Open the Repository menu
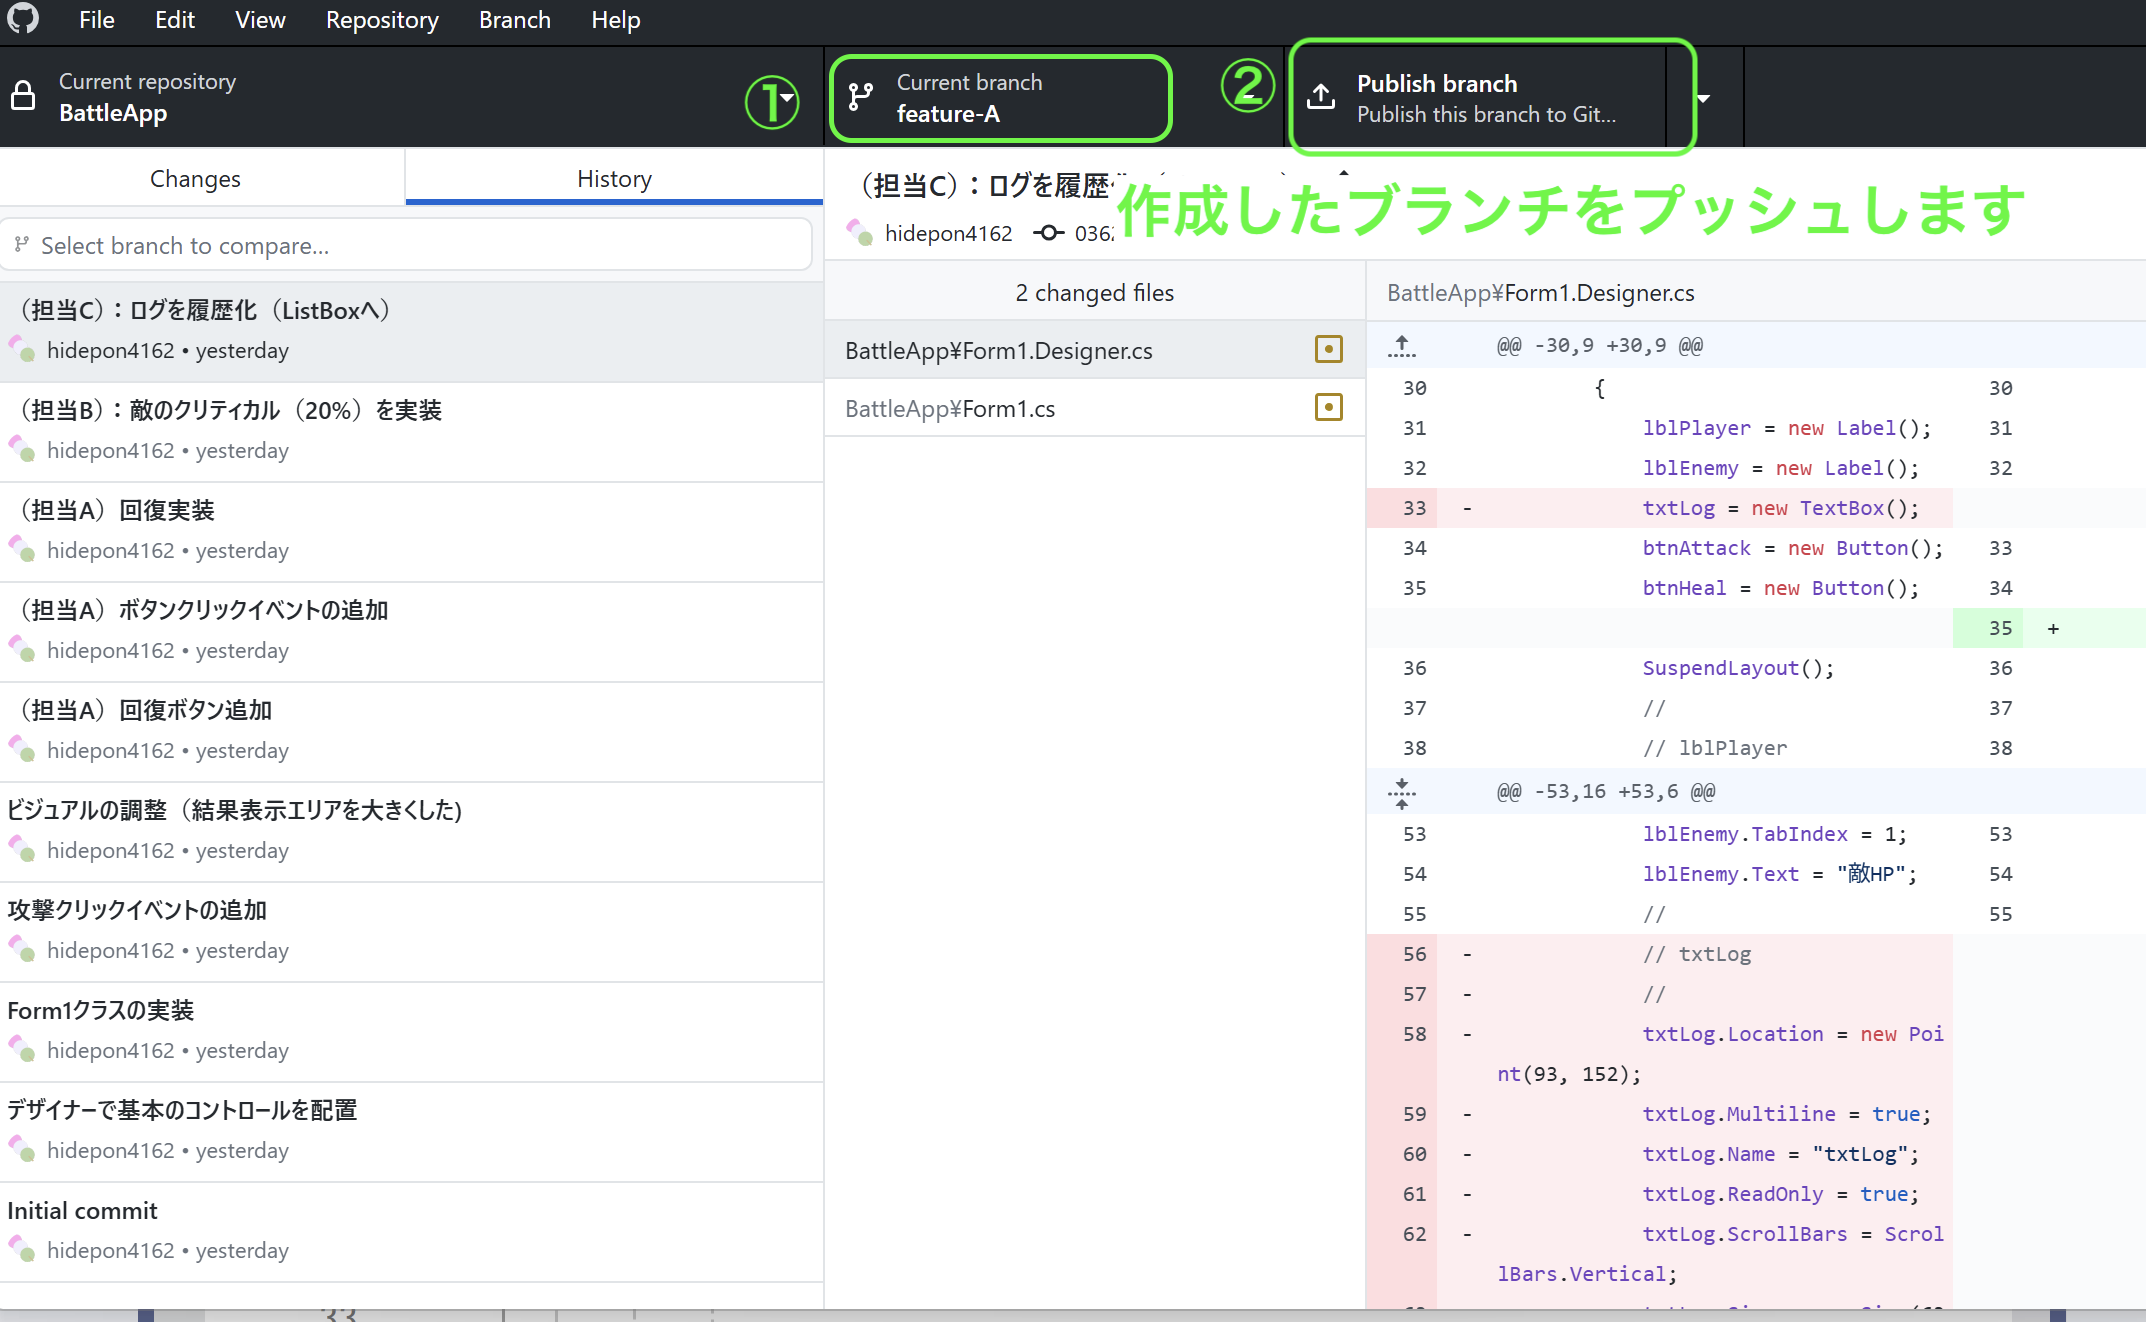Image resolution: width=2146 pixels, height=1322 pixels. [382, 20]
